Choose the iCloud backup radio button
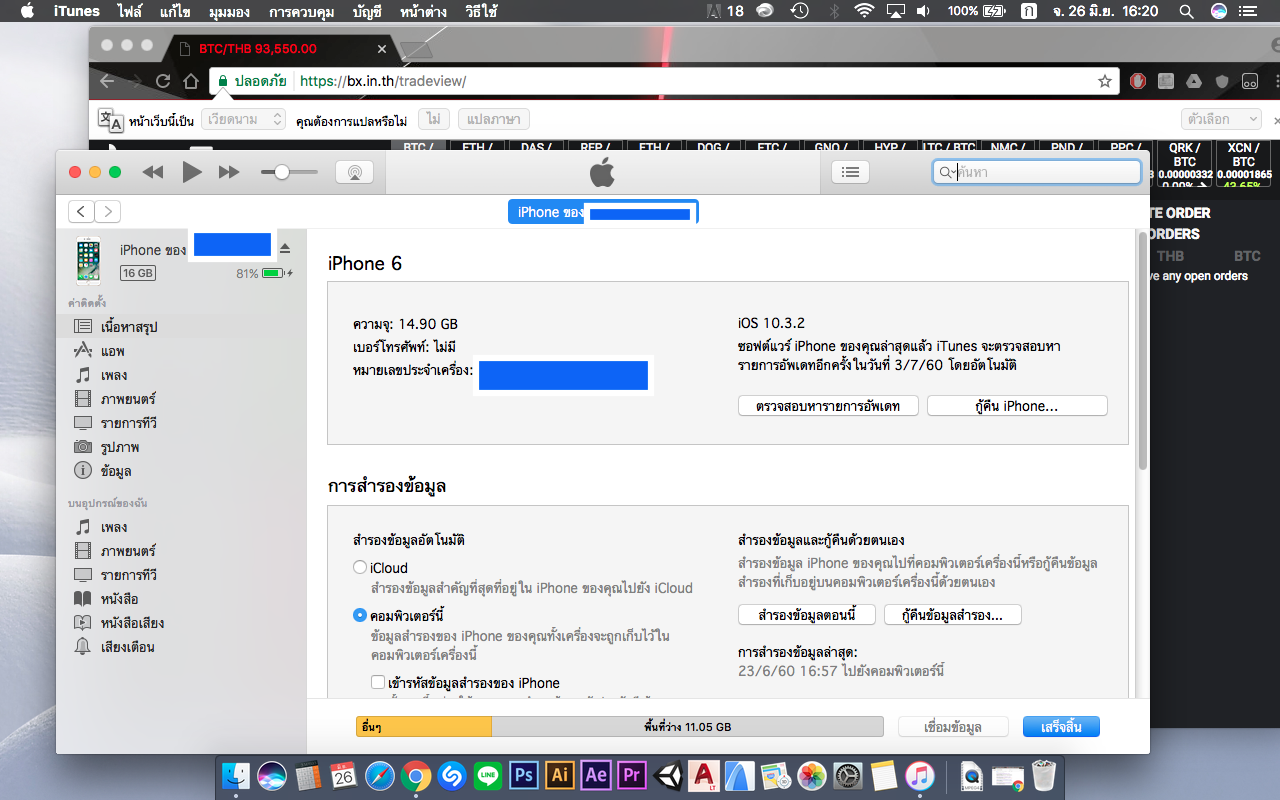This screenshot has width=1280, height=800. 360,568
